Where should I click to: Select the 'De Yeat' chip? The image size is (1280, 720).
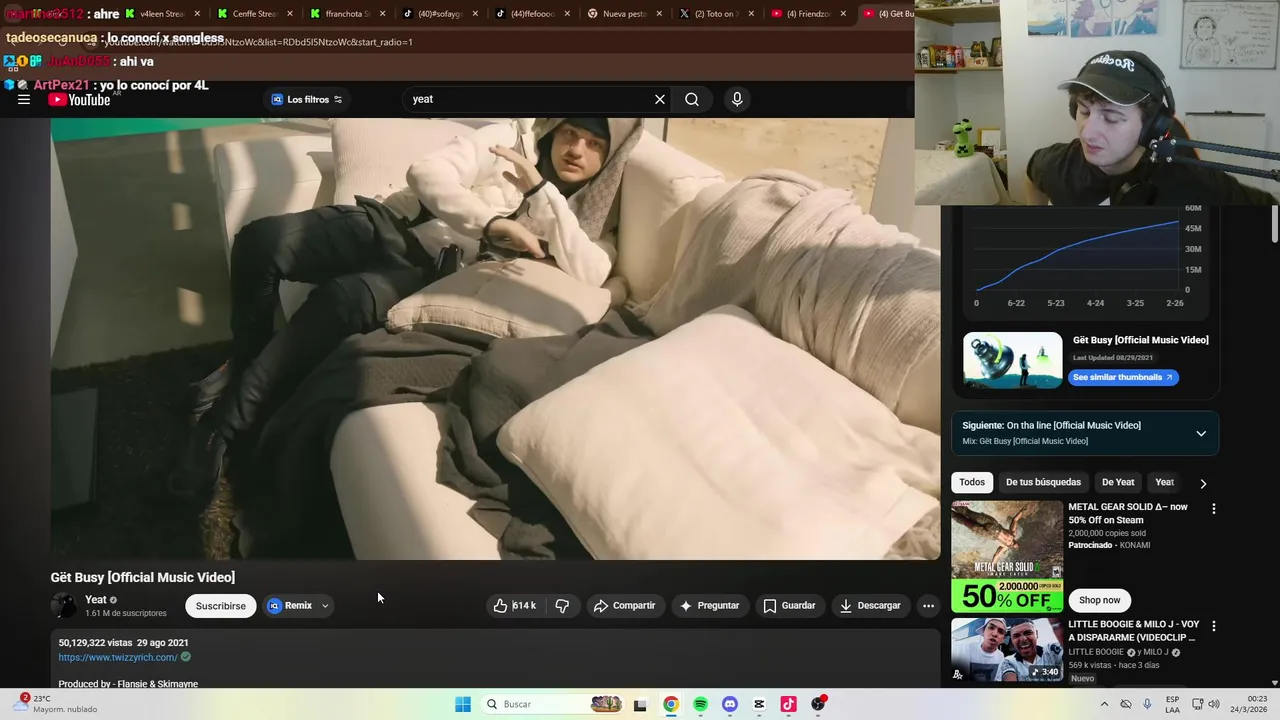click(1118, 482)
